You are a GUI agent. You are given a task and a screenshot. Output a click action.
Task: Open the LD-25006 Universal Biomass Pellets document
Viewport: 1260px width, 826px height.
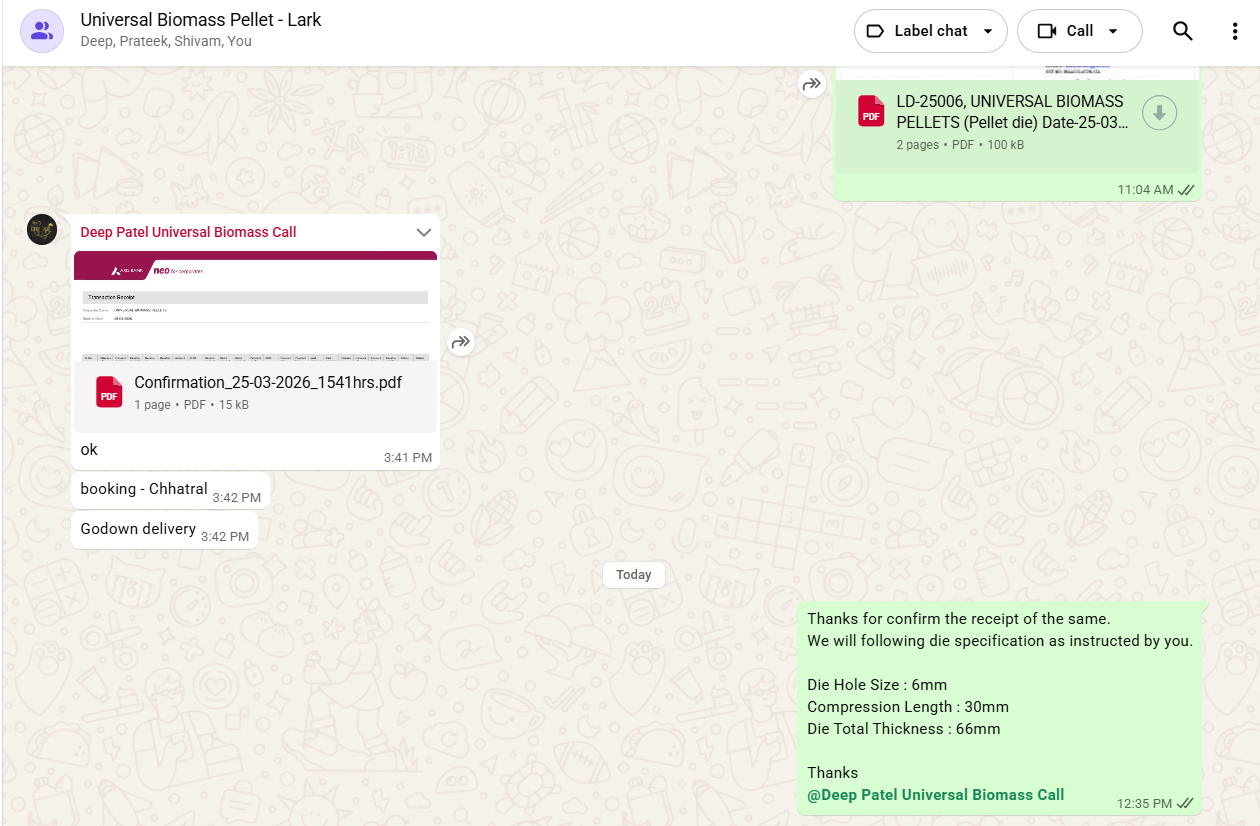coord(1010,111)
